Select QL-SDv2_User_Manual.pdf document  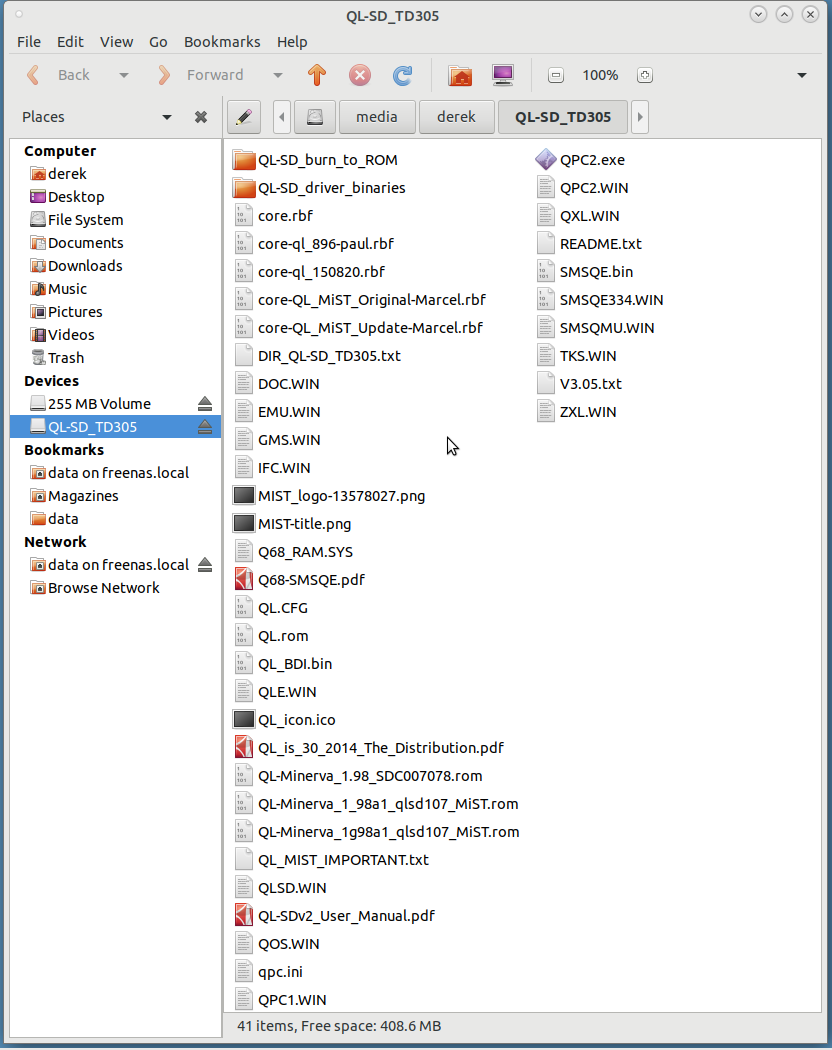(334, 916)
